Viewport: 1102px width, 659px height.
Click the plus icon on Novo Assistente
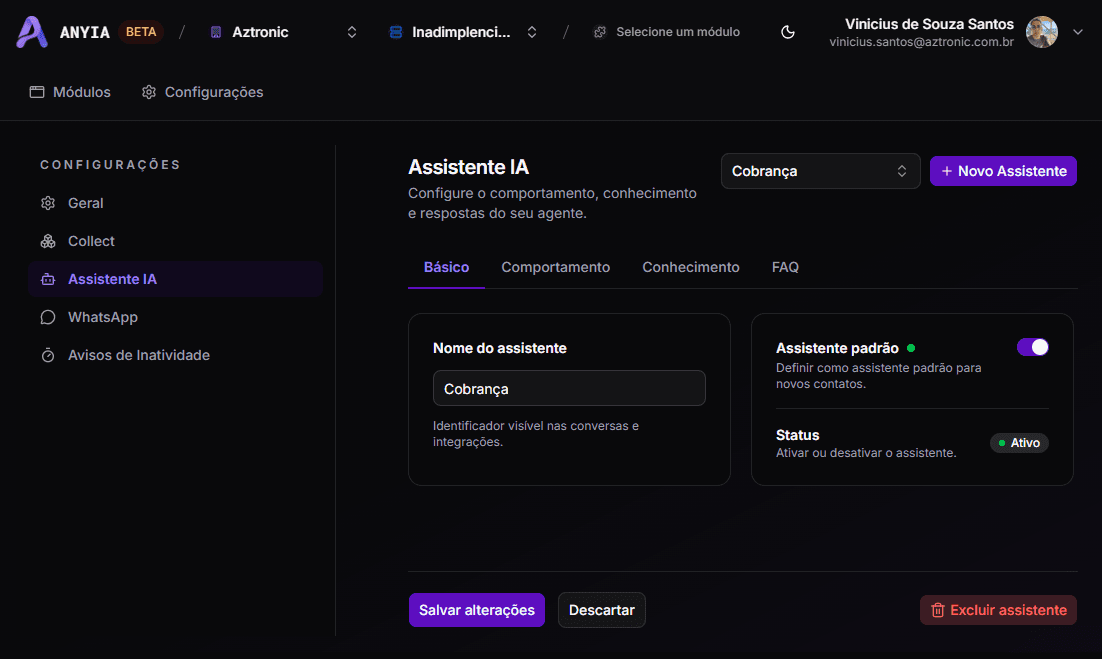click(947, 171)
